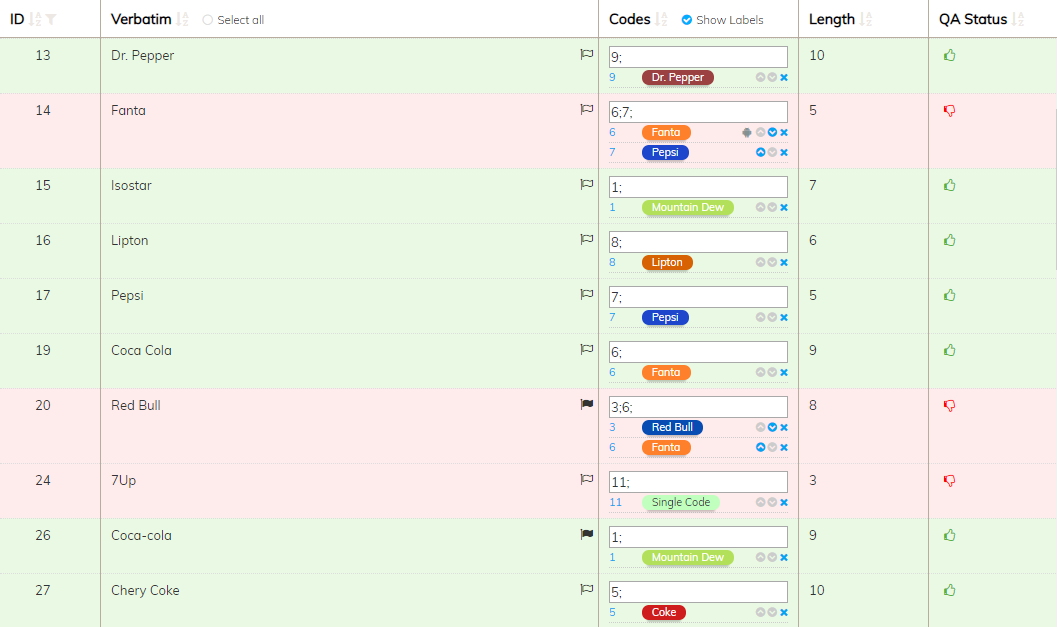Click the thumbs-up QA status for Lipton
The height and width of the screenshot is (627, 1057).
pyautogui.click(x=950, y=240)
